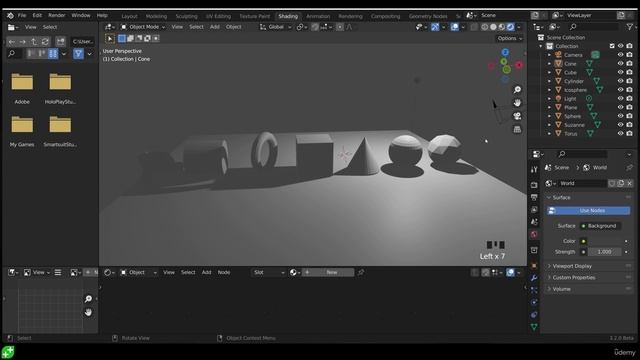This screenshot has width=640, height=360.
Task: Toggle the viewport overlays button
Action: pos(454,27)
